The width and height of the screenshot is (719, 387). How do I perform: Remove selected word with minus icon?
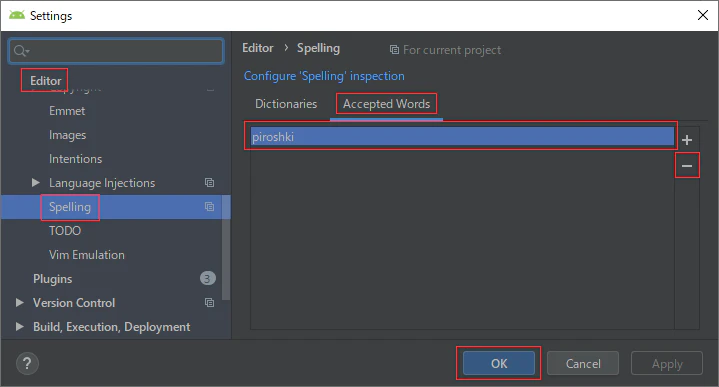(686, 166)
